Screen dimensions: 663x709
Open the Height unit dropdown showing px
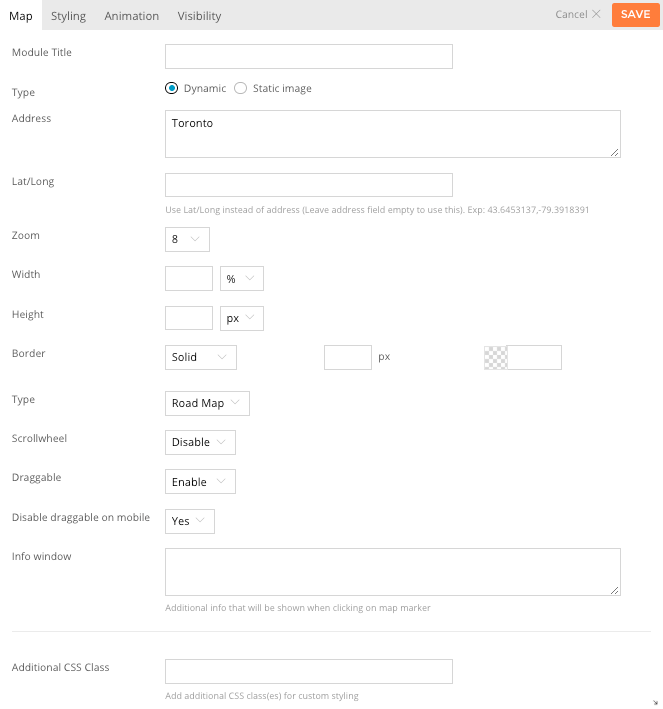pos(242,318)
